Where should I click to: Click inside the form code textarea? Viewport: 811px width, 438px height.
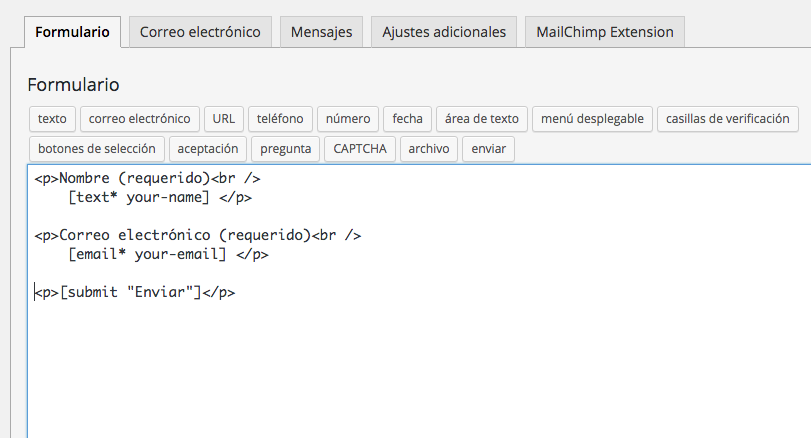coord(419,301)
